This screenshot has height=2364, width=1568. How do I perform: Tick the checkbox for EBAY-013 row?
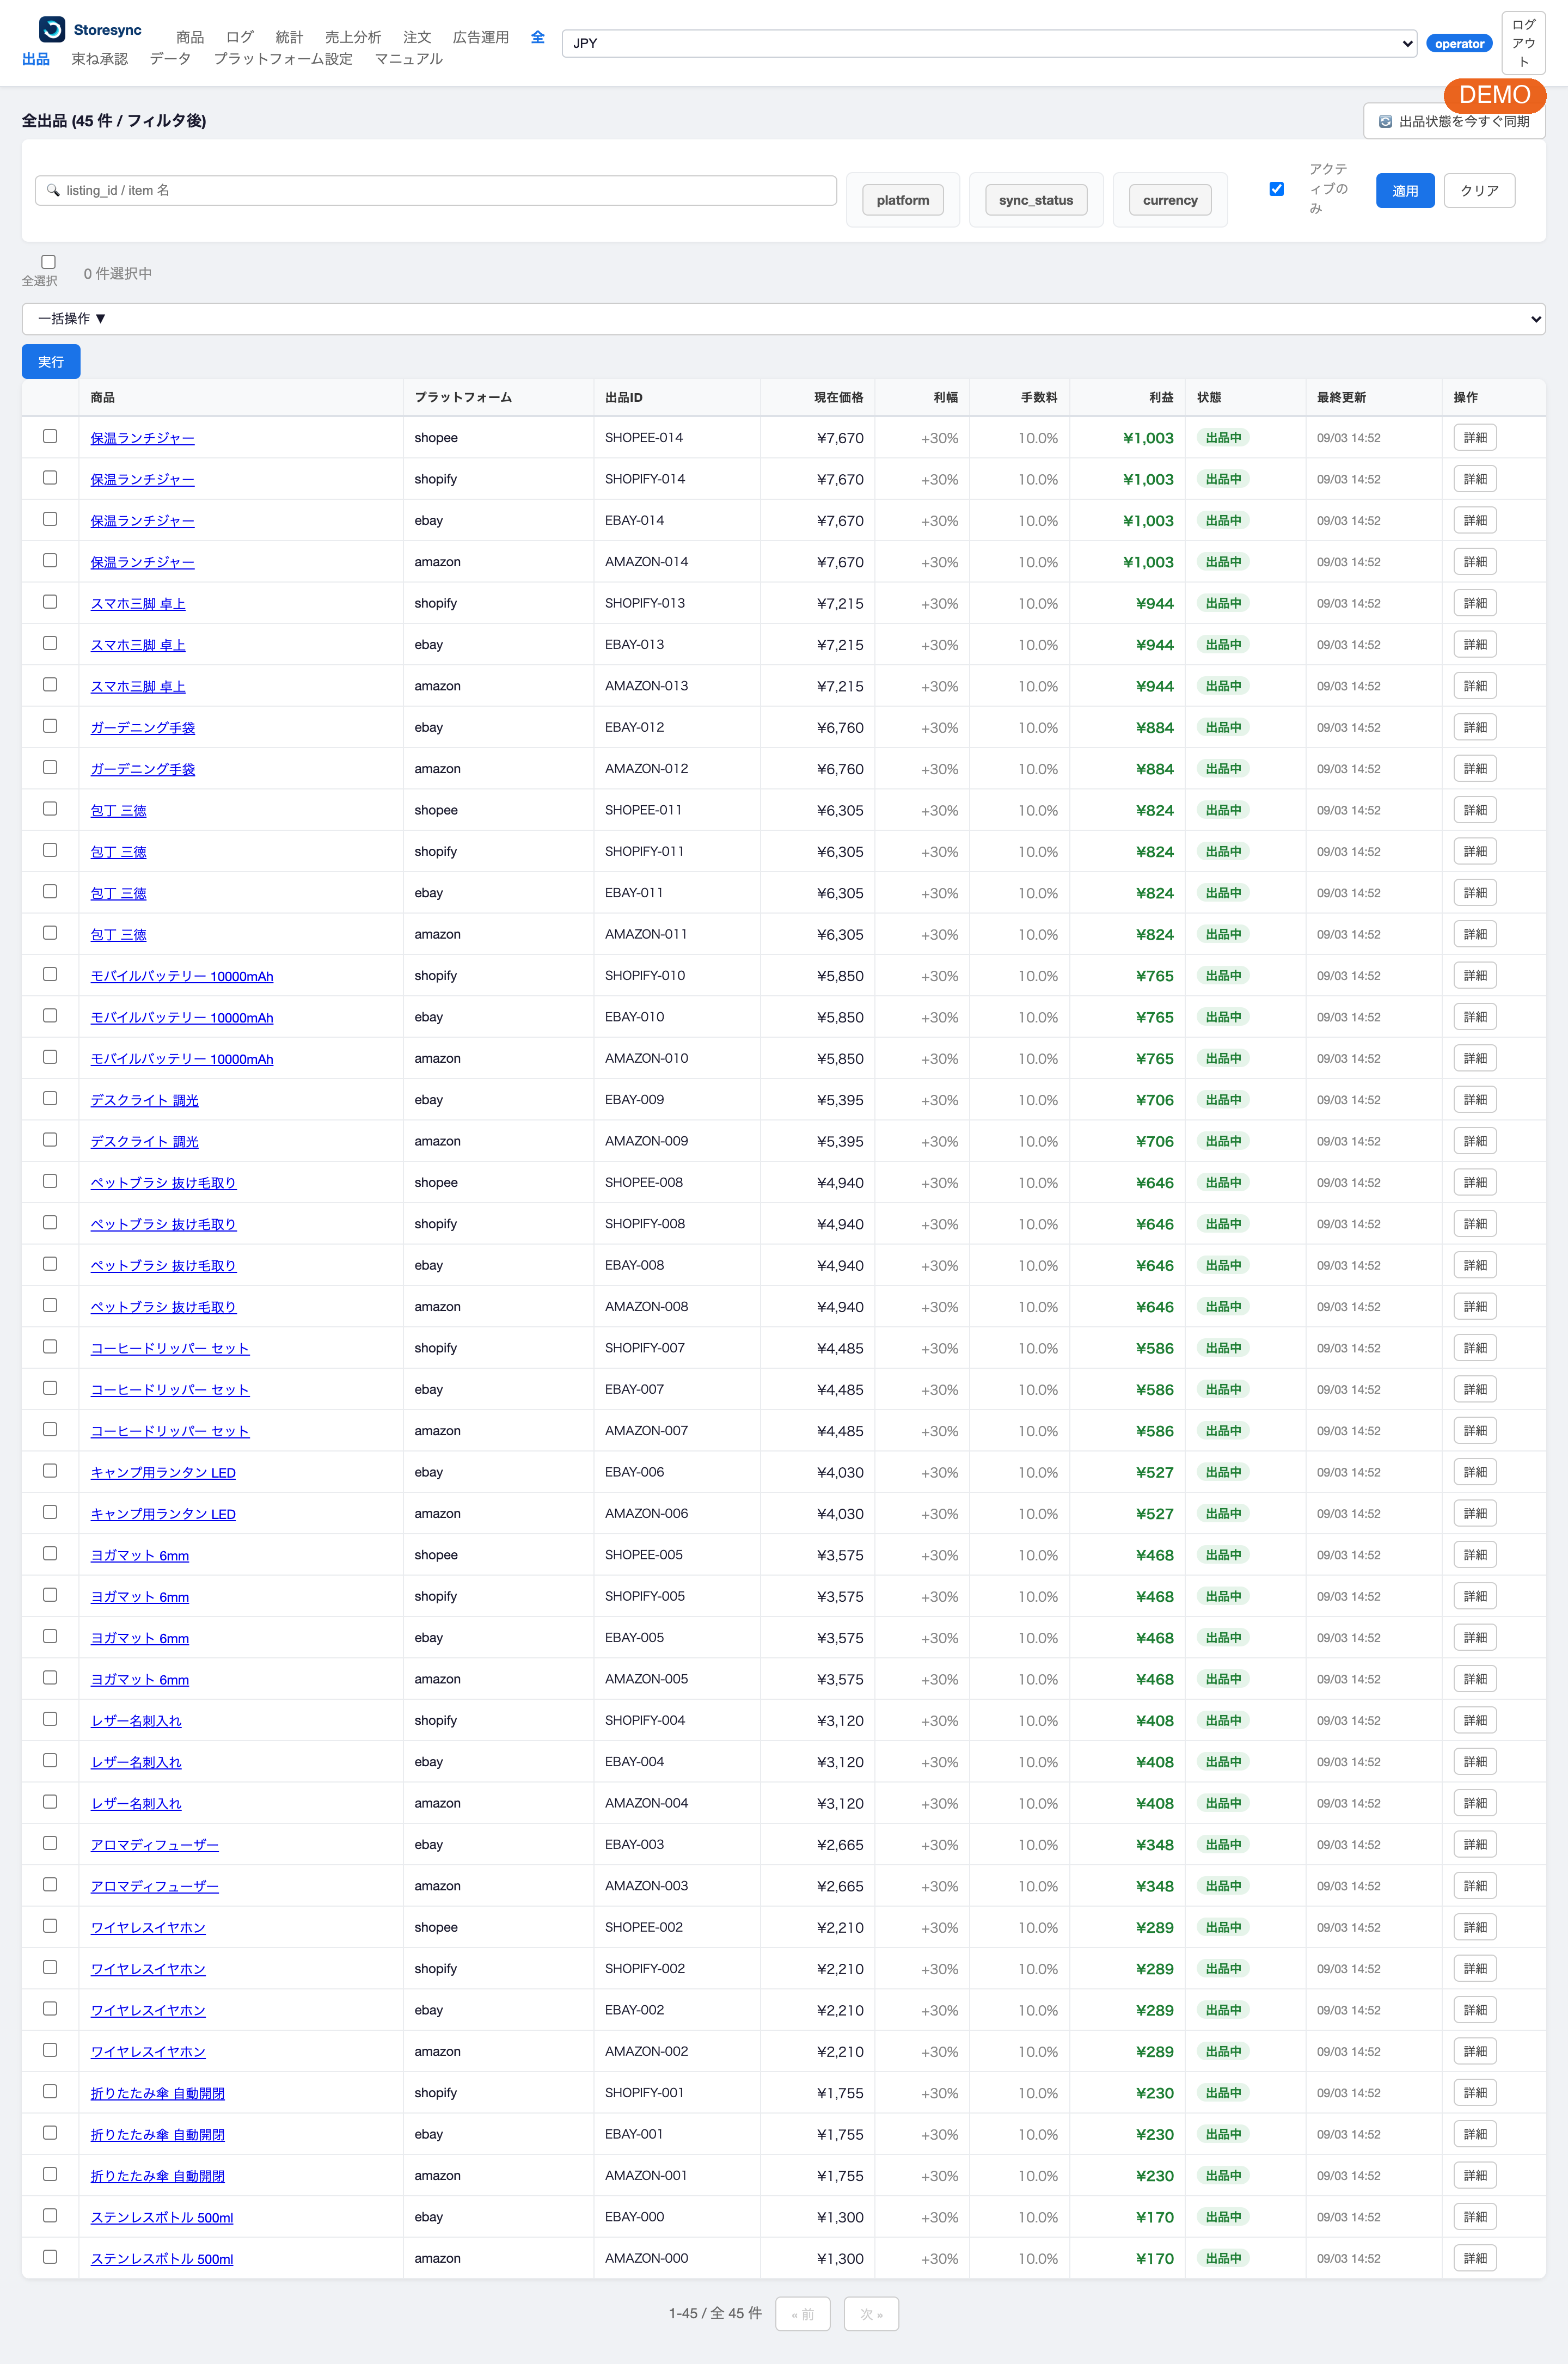click(50, 643)
